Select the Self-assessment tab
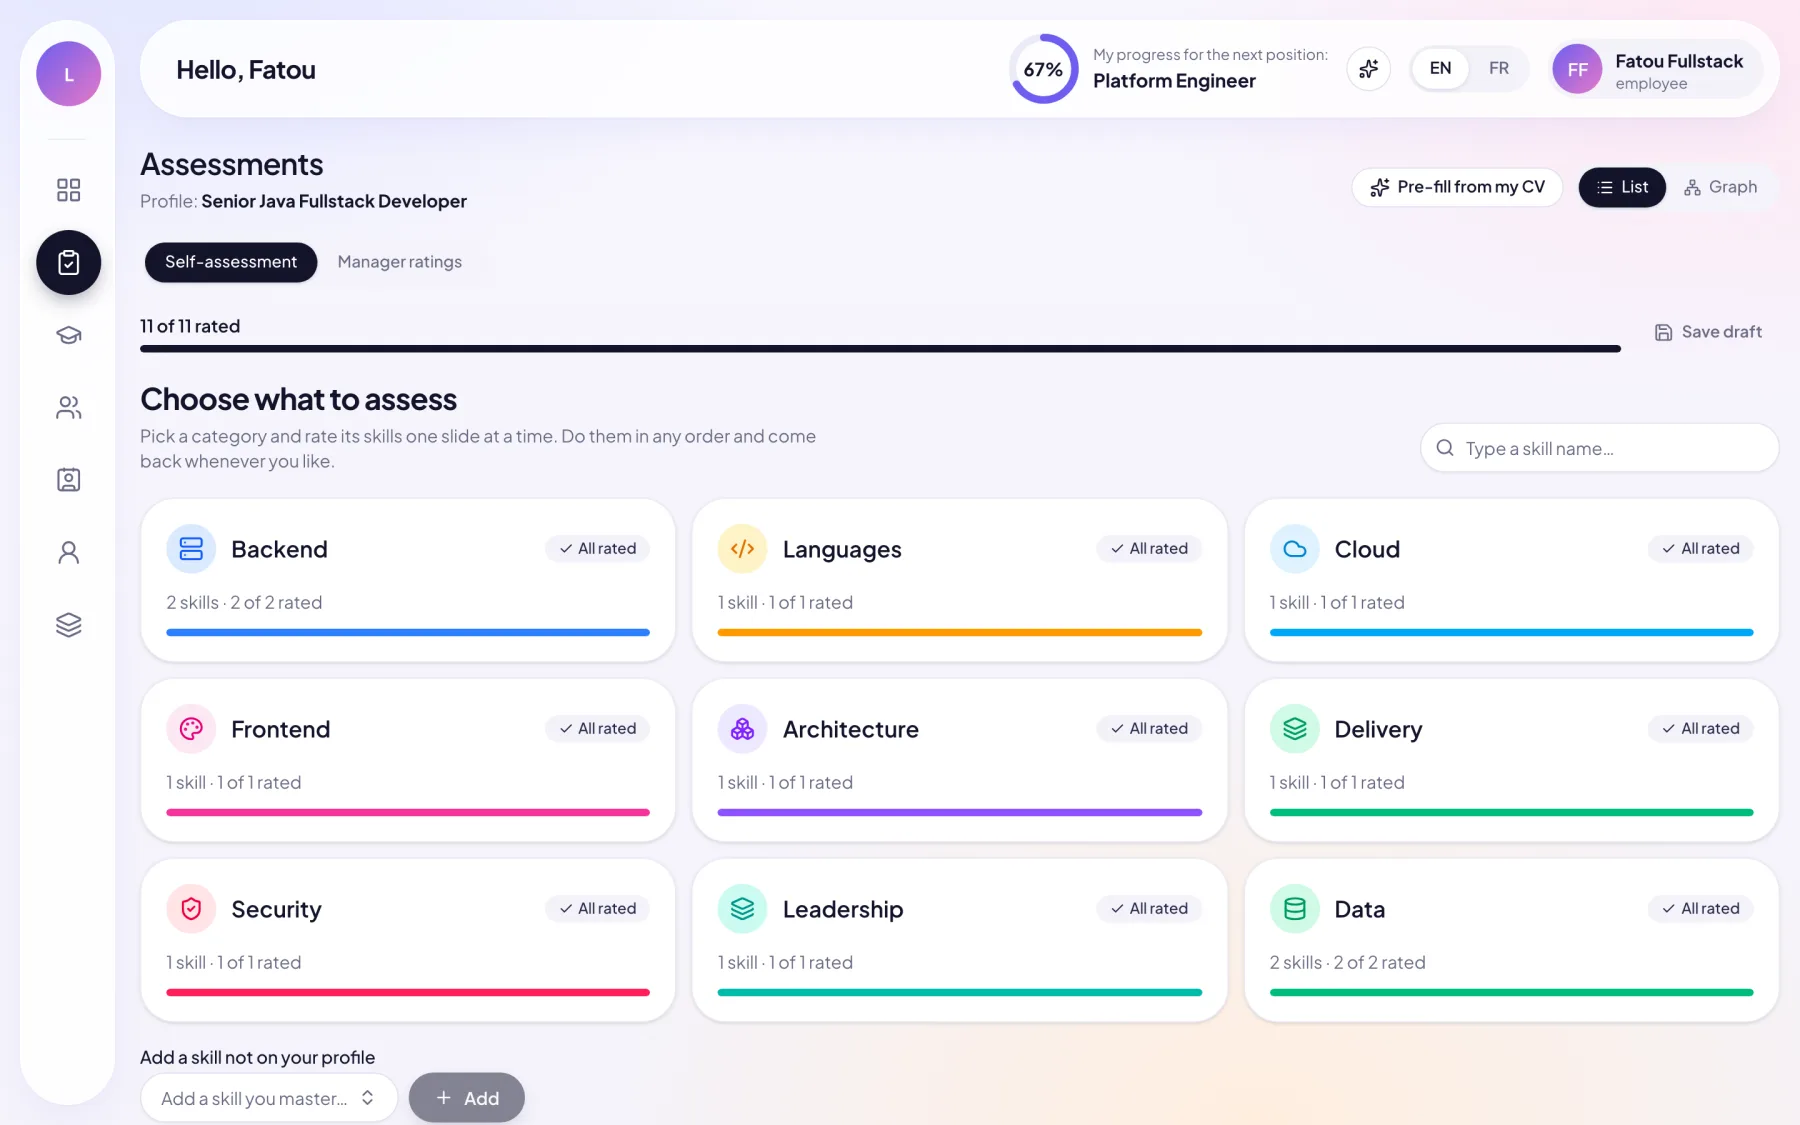The height and width of the screenshot is (1125, 1800). tap(231, 262)
